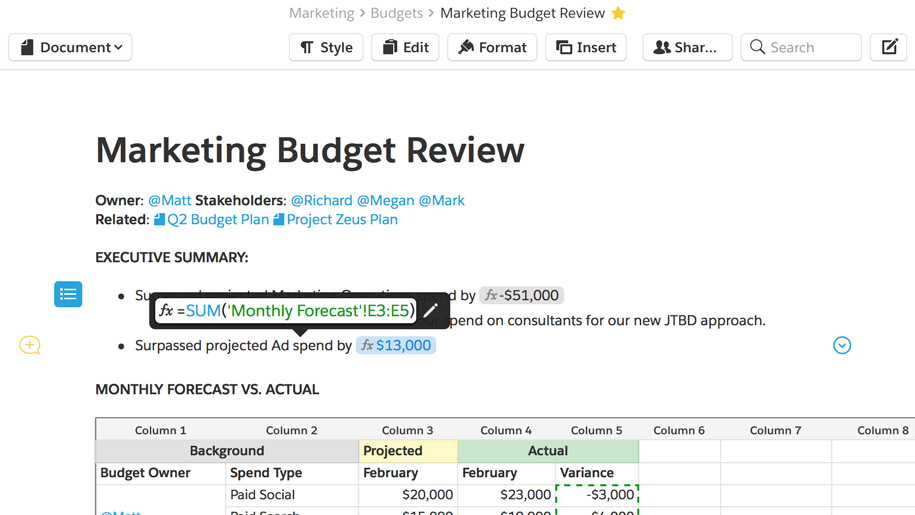
Task: Click the @Richard stakeholder mention
Action: click(x=322, y=200)
